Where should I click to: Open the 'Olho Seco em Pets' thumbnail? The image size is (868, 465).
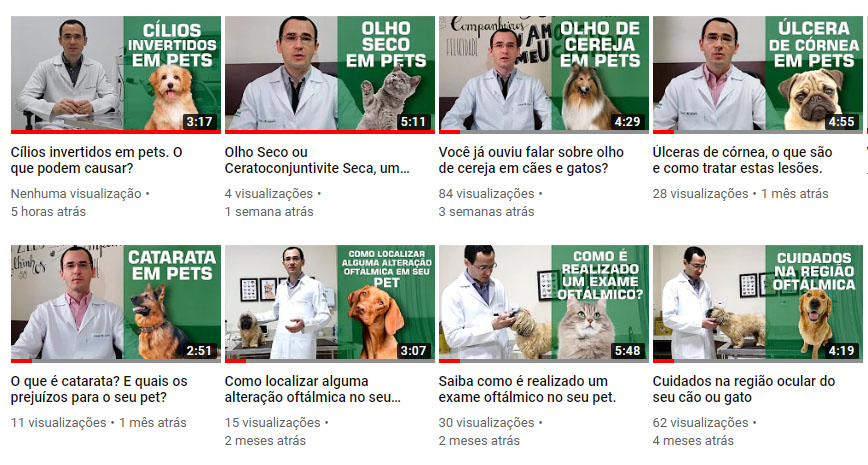coord(329,75)
